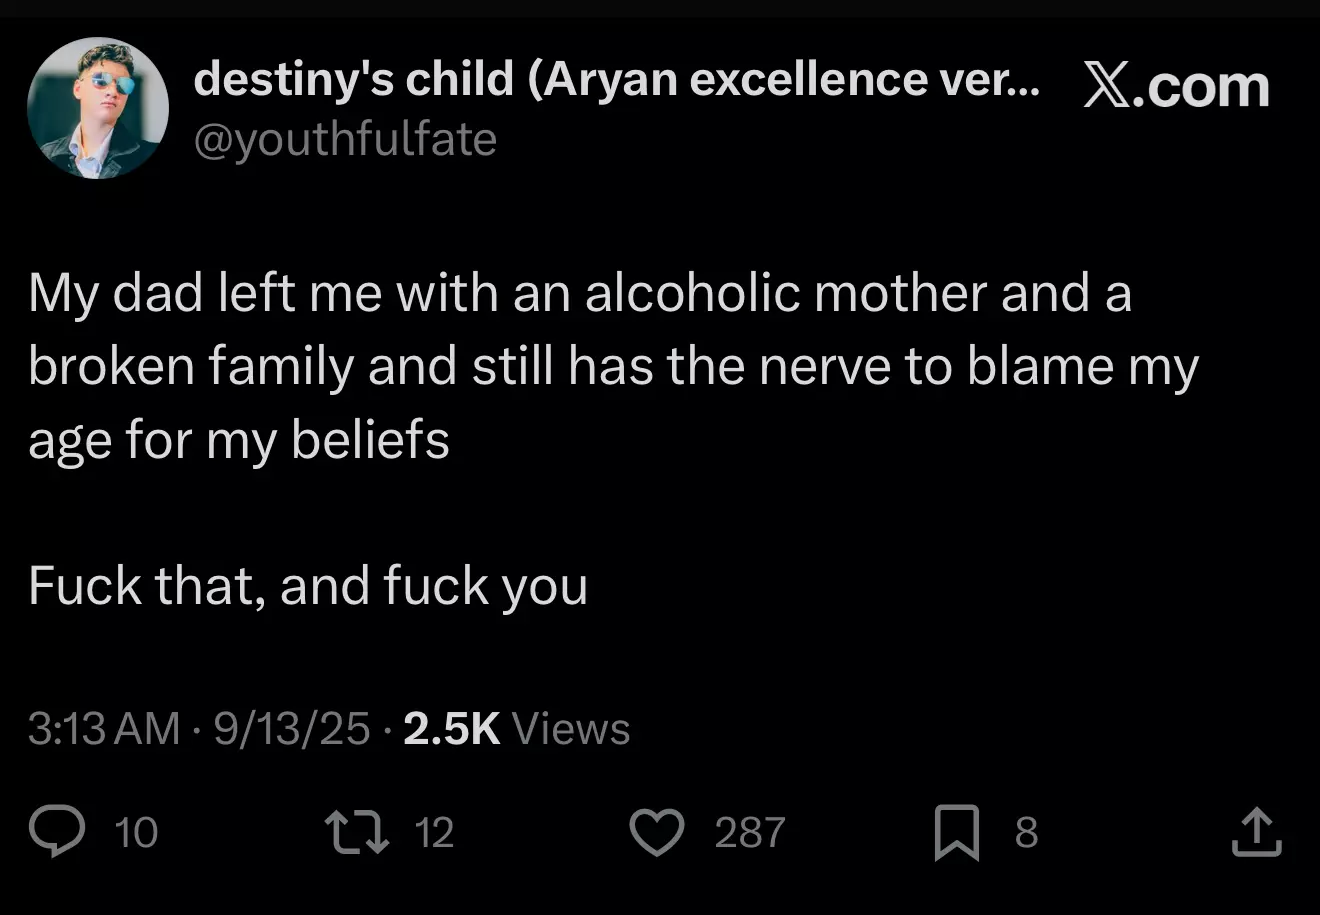Click the 3:13 AM timestamp

pyautogui.click(x=105, y=729)
